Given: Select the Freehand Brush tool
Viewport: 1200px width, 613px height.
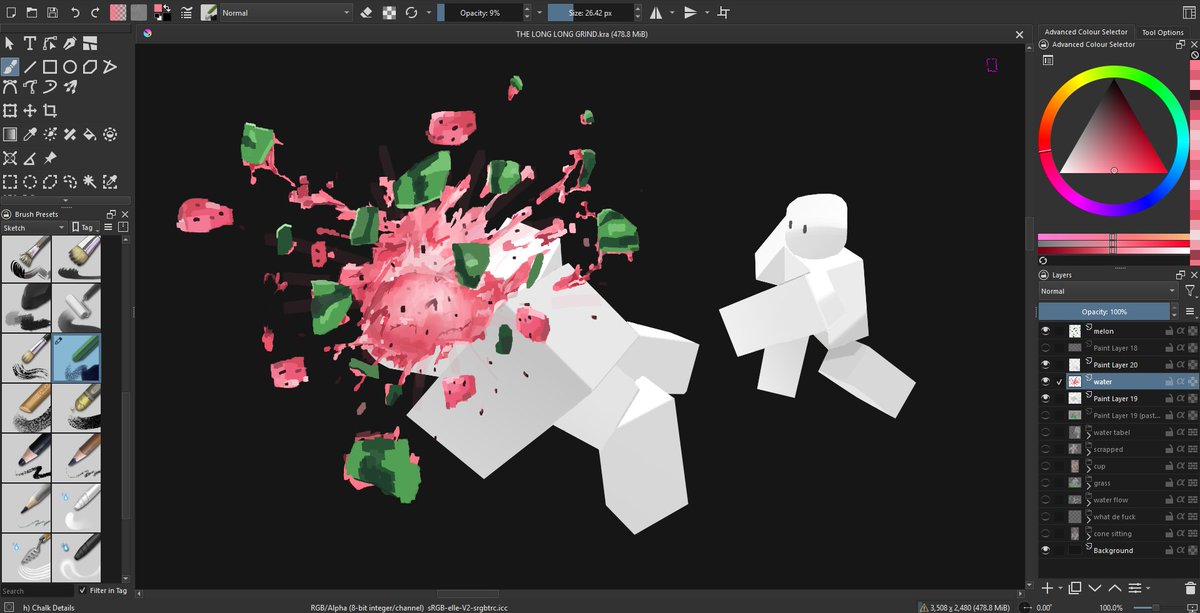Looking at the screenshot, I should coord(10,67).
